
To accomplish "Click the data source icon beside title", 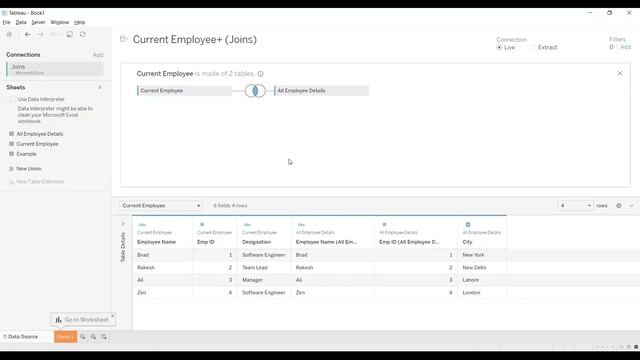I will click(x=122, y=39).
